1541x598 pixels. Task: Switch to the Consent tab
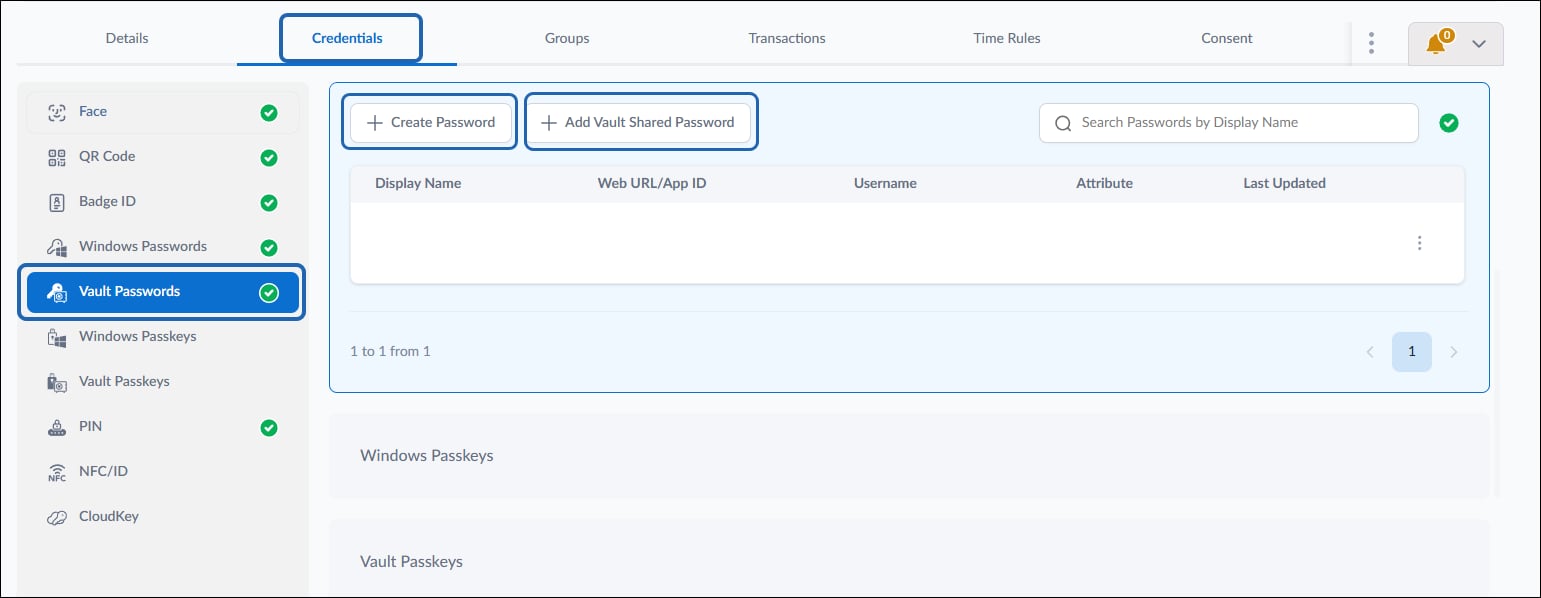(x=1227, y=38)
